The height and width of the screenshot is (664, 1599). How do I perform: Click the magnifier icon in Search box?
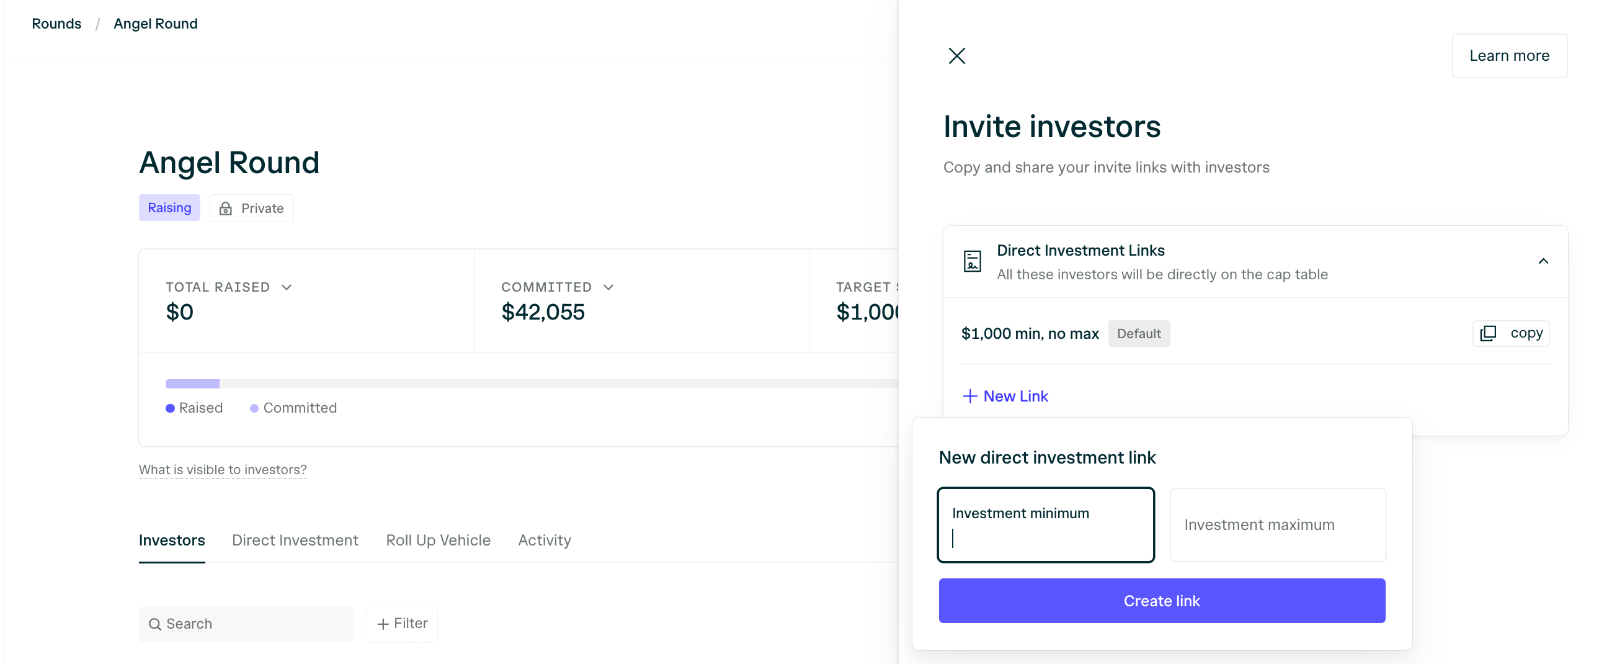tap(155, 624)
